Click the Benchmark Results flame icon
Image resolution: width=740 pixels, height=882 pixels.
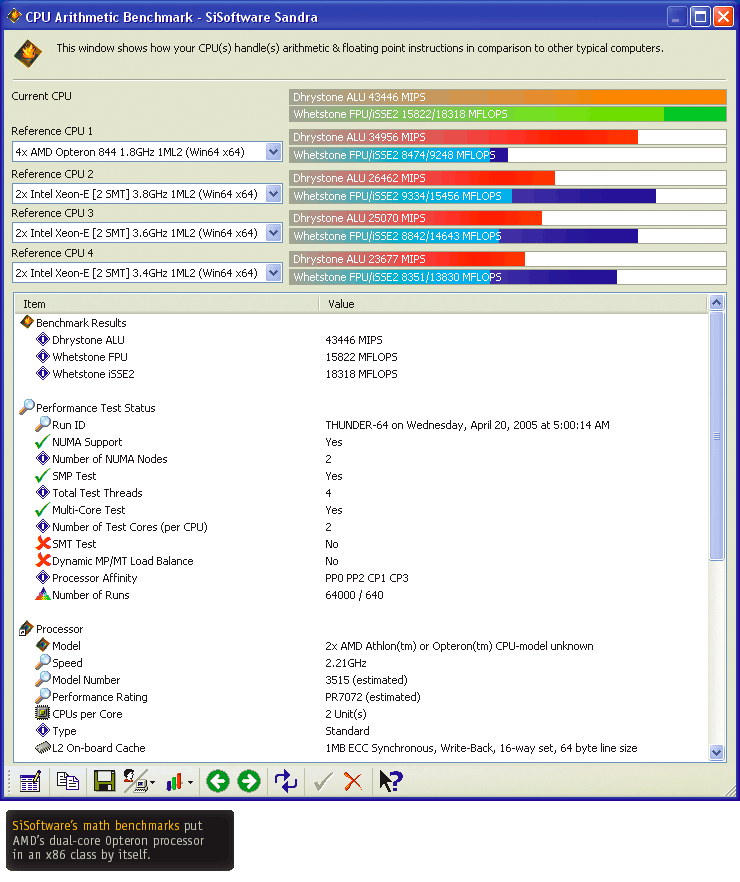(x=27, y=322)
